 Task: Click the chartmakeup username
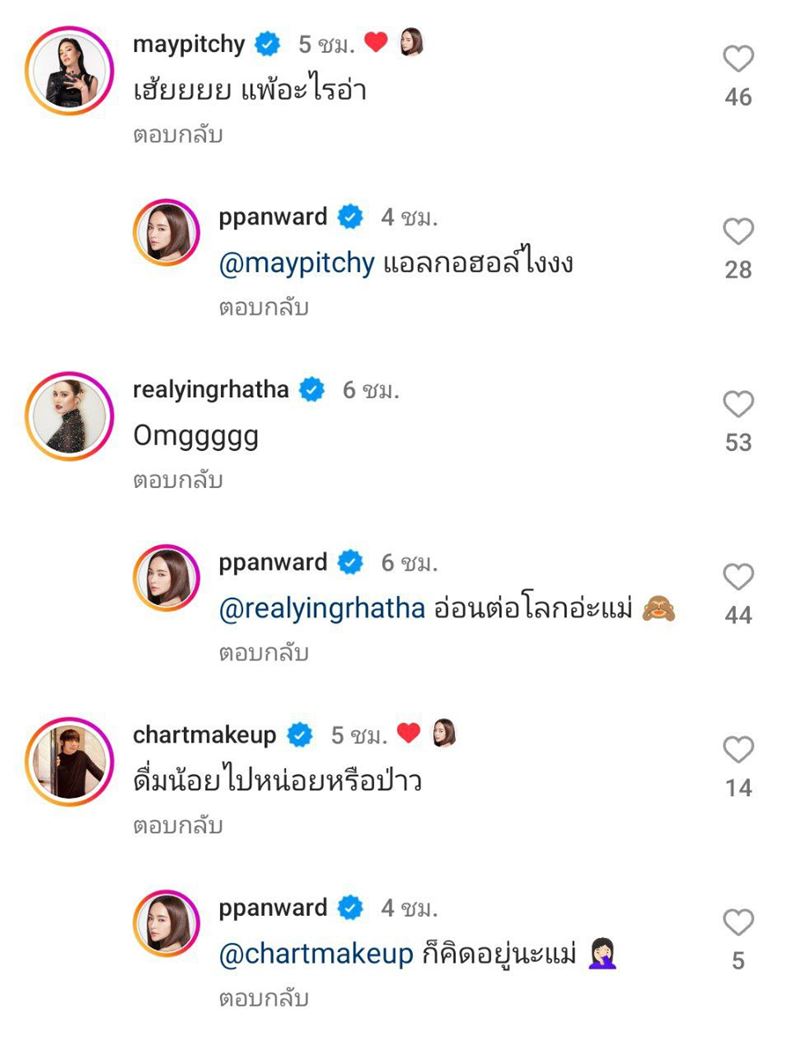coord(204,735)
